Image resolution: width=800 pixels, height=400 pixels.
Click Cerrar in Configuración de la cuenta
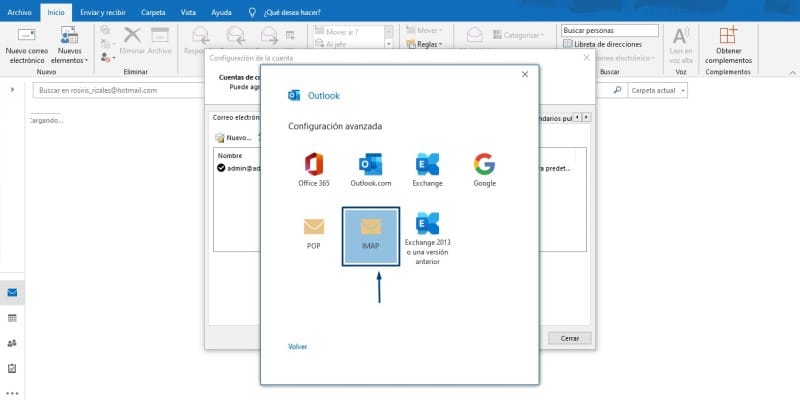[x=570, y=338]
